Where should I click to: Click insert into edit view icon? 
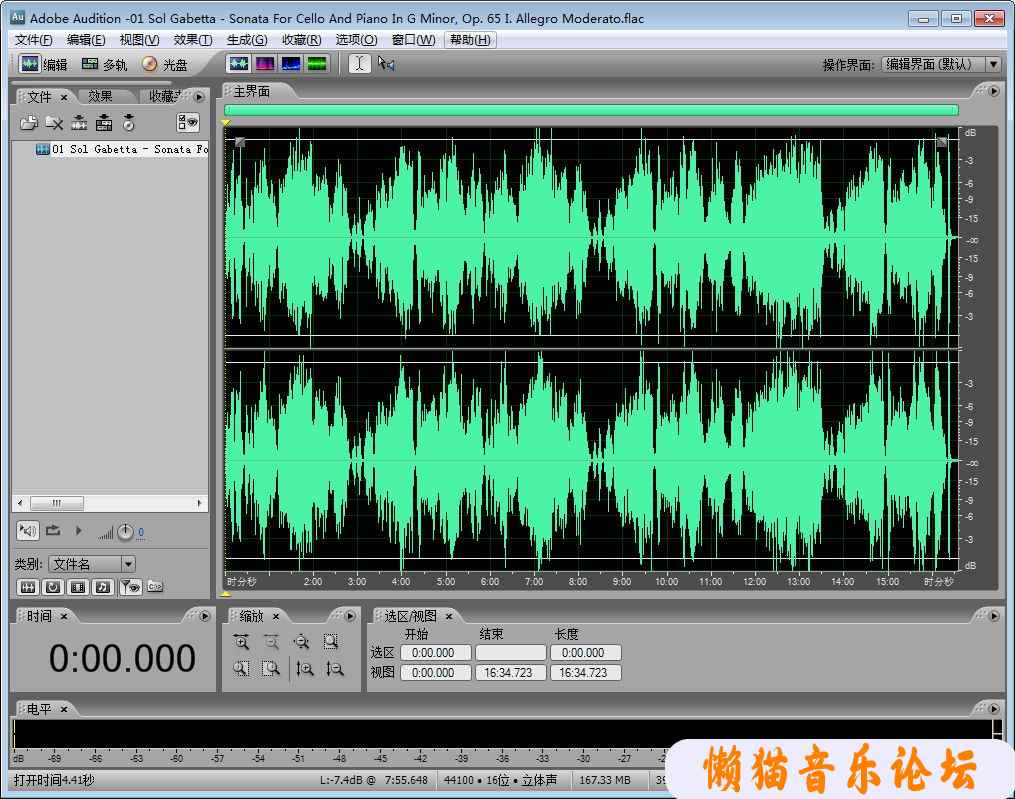pyautogui.click(x=79, y=122)
